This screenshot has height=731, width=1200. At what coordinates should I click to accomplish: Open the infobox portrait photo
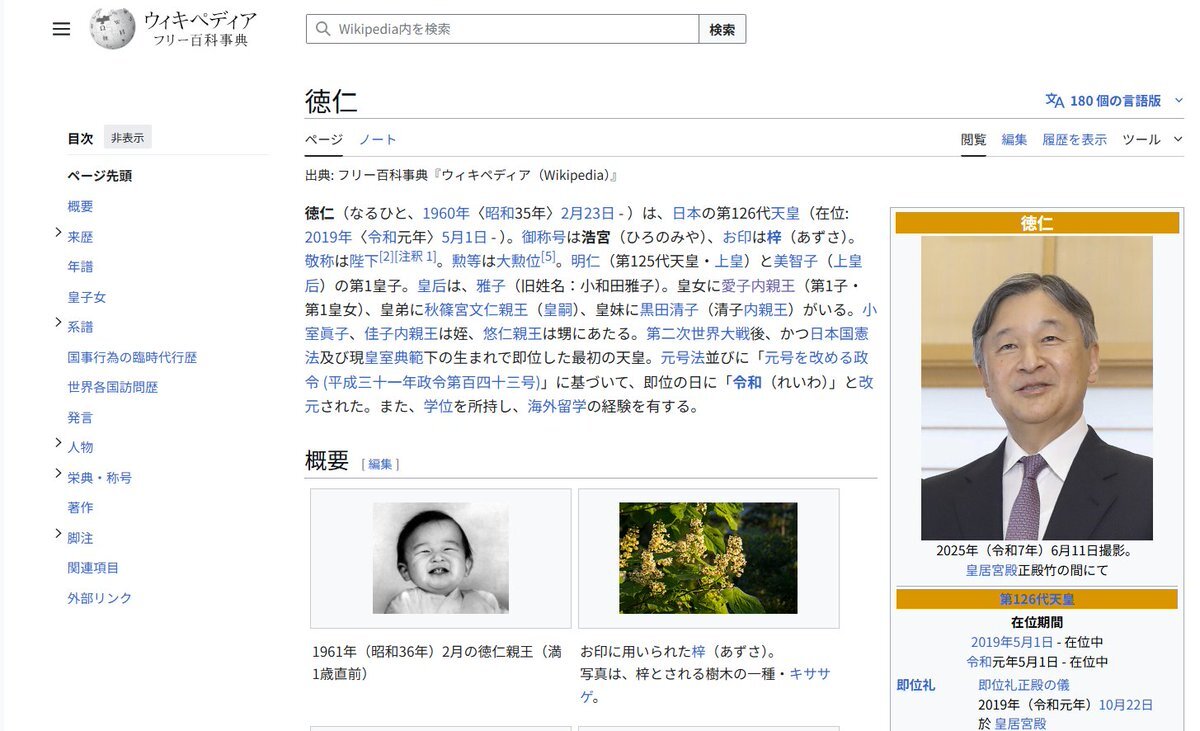(x=1037, y=388)
